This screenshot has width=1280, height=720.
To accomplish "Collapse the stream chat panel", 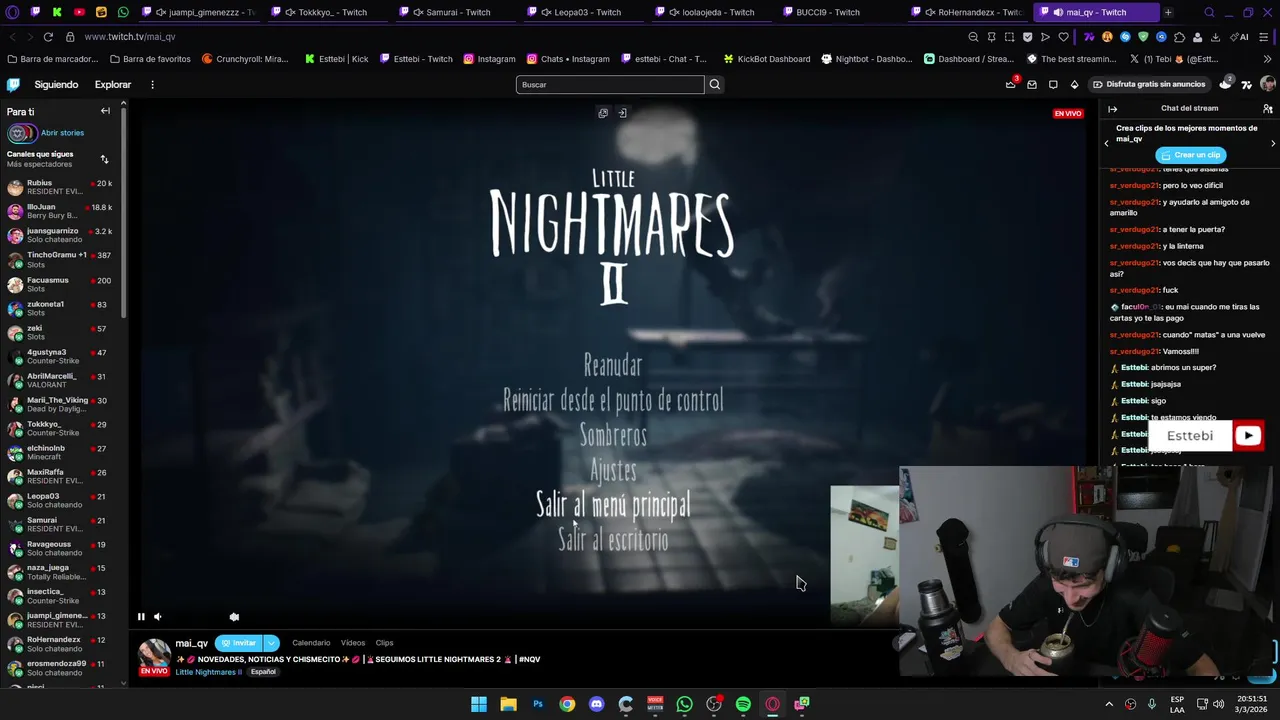I will click(x=1112, y=109).
